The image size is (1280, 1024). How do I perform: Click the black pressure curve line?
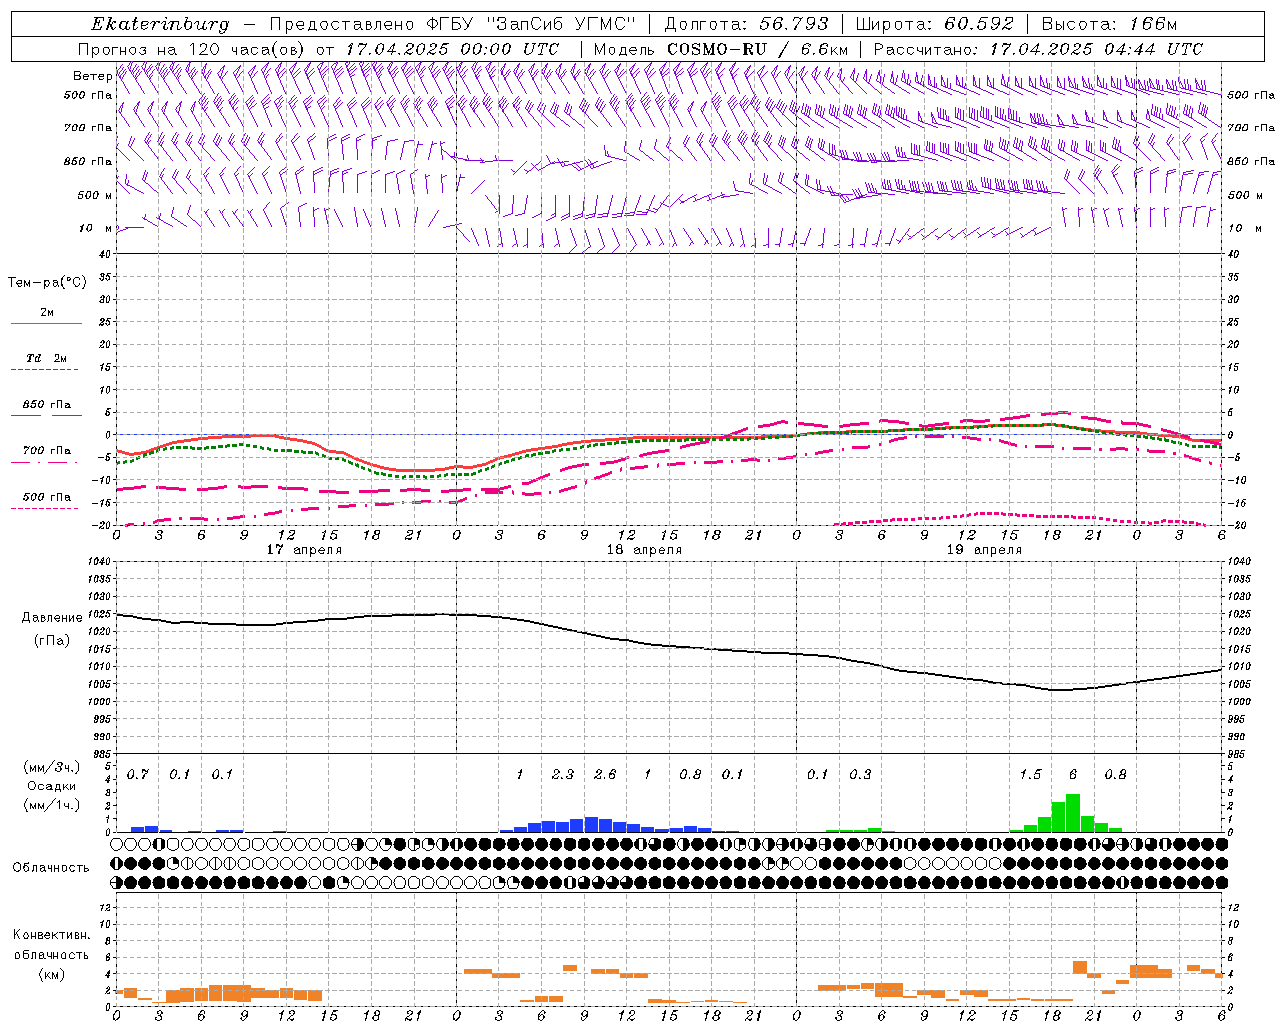(x=670, y=646)
